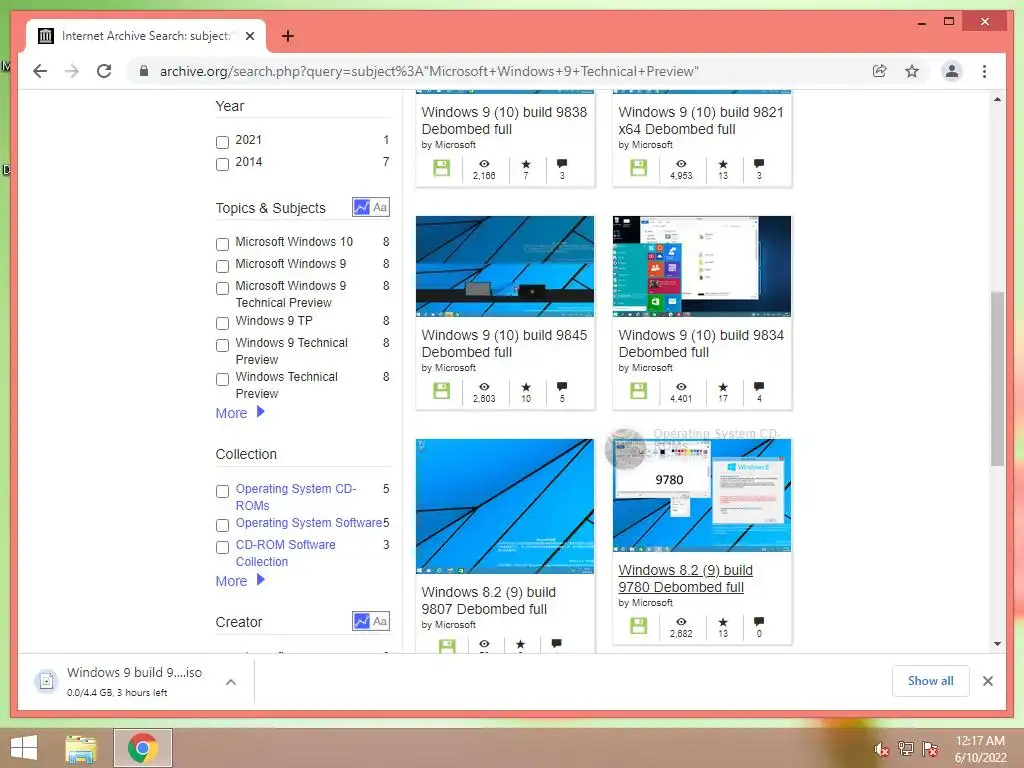The image size is (1024, 768).
Task: Open Windows 8.2 (9) build 9780 link
Action: point(685,579)
